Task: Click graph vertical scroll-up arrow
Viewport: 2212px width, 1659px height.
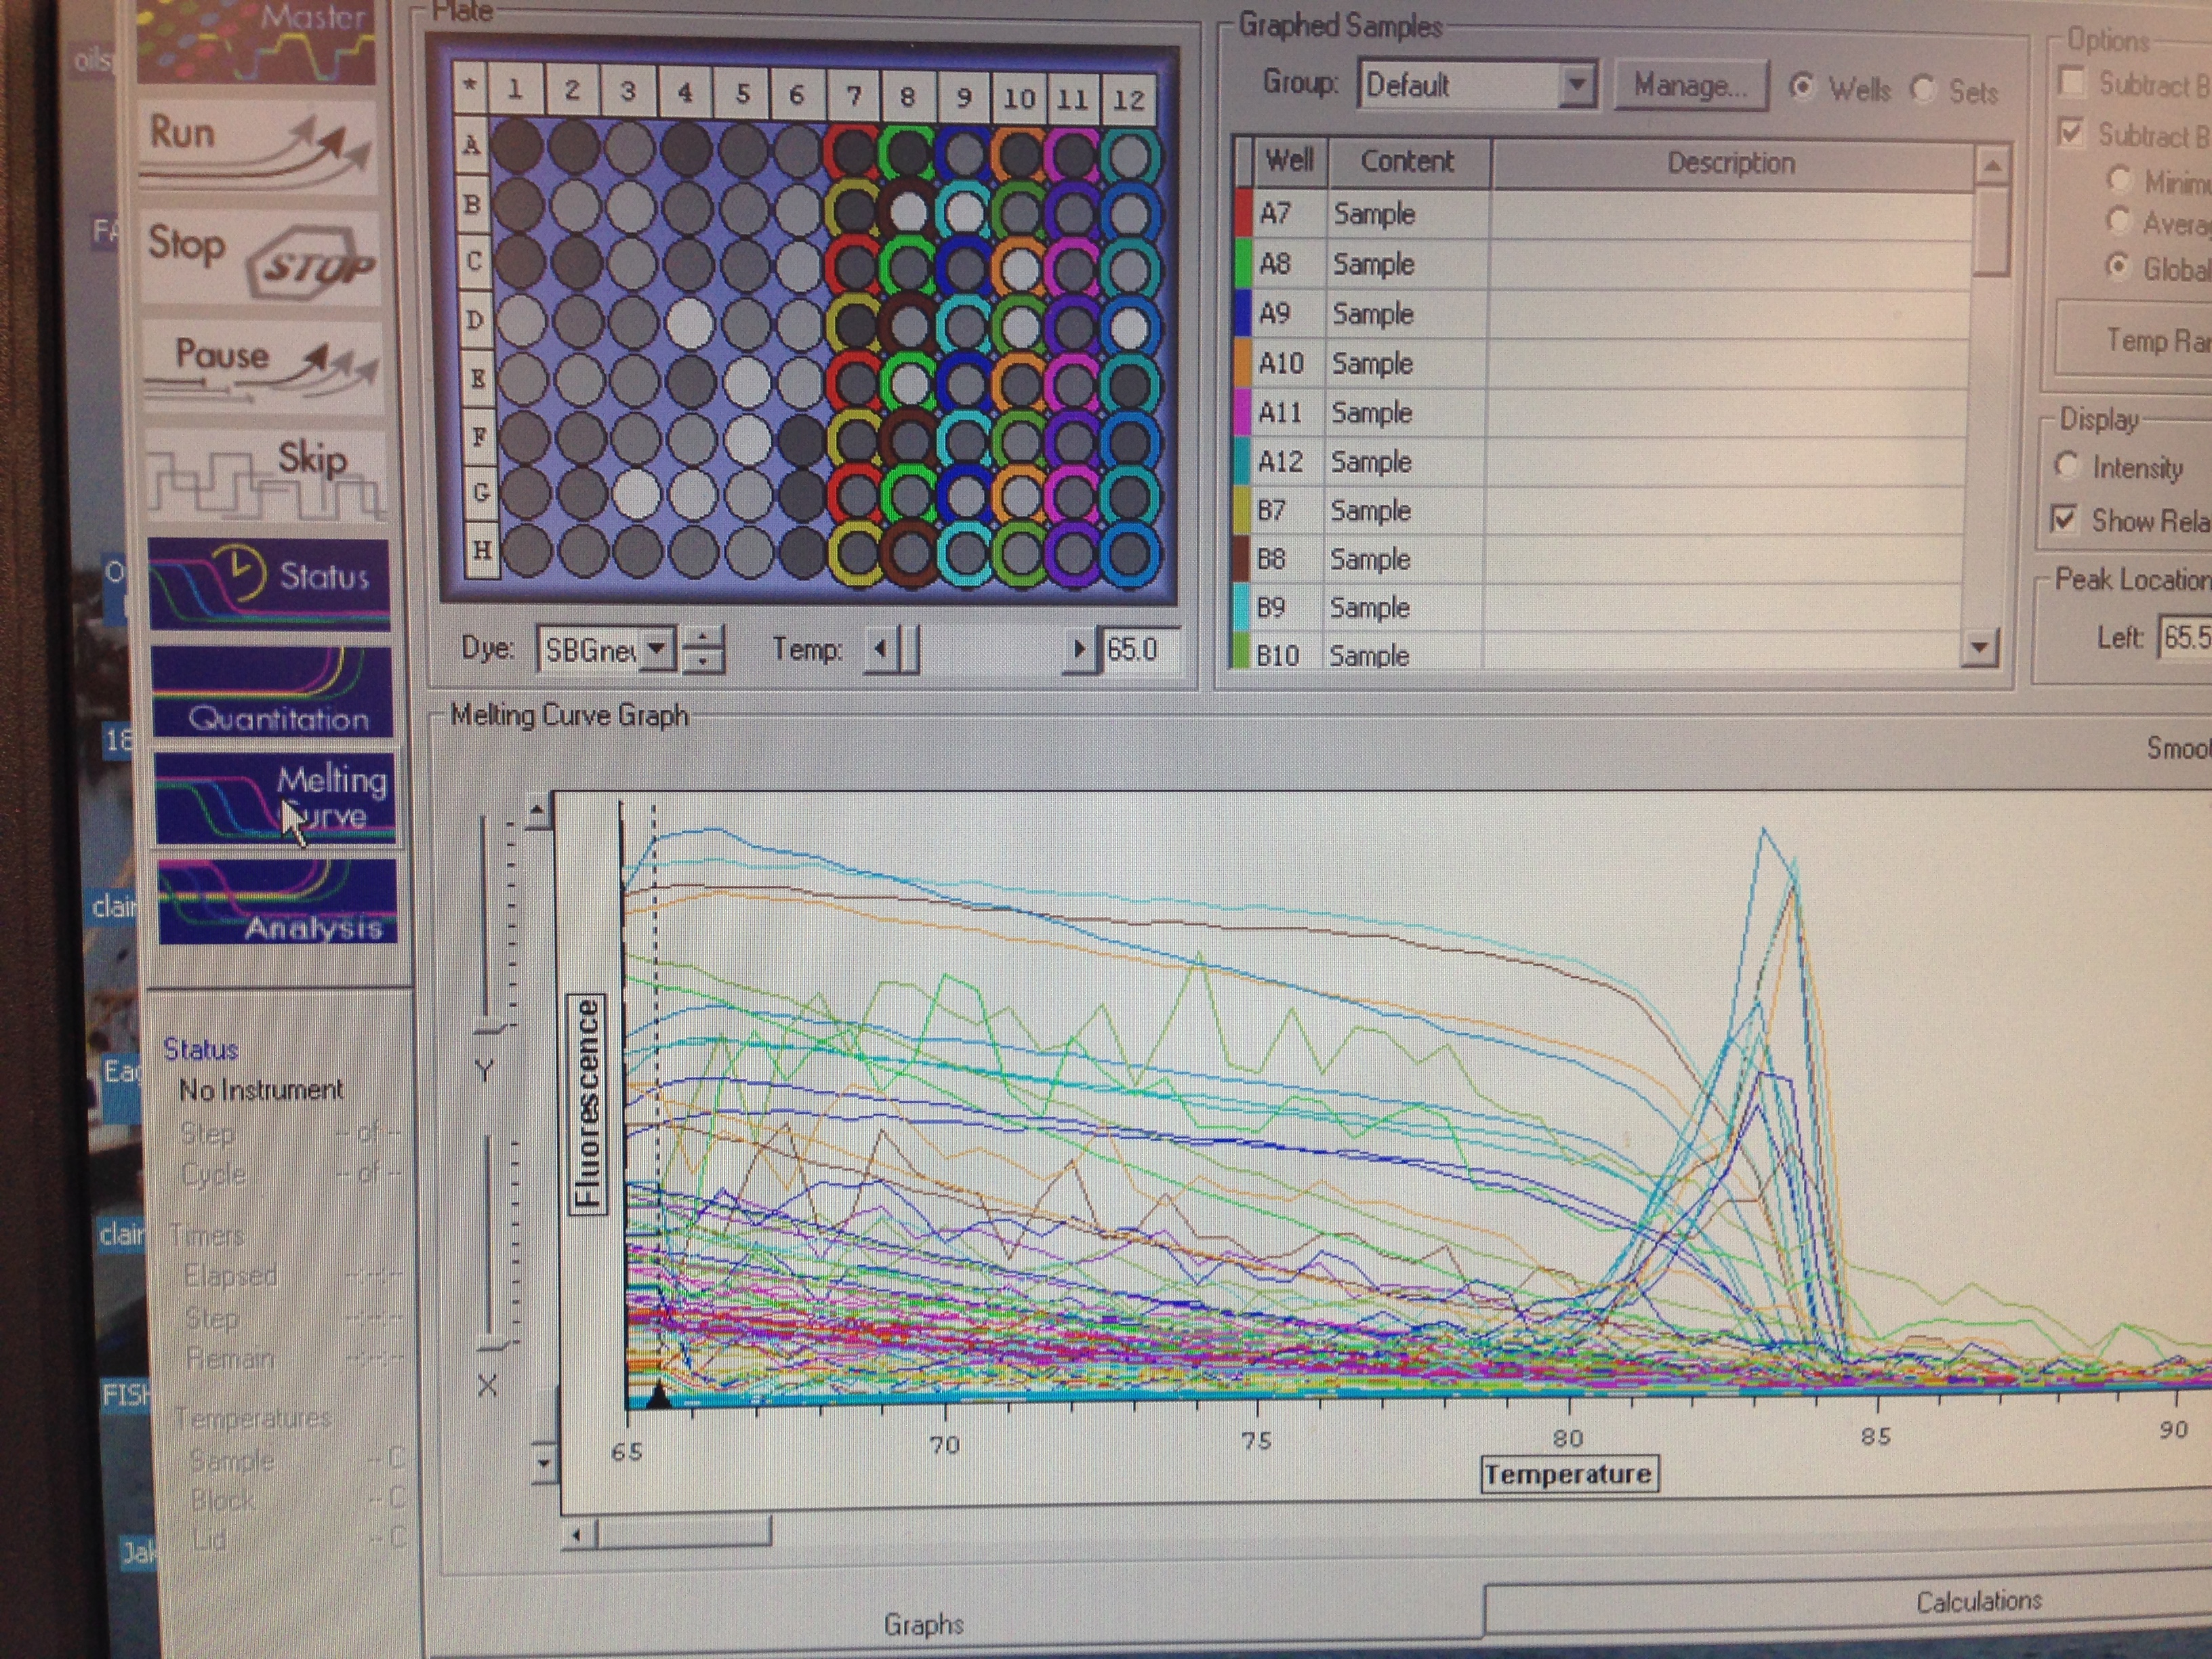Action: click(x=537, y=811)
